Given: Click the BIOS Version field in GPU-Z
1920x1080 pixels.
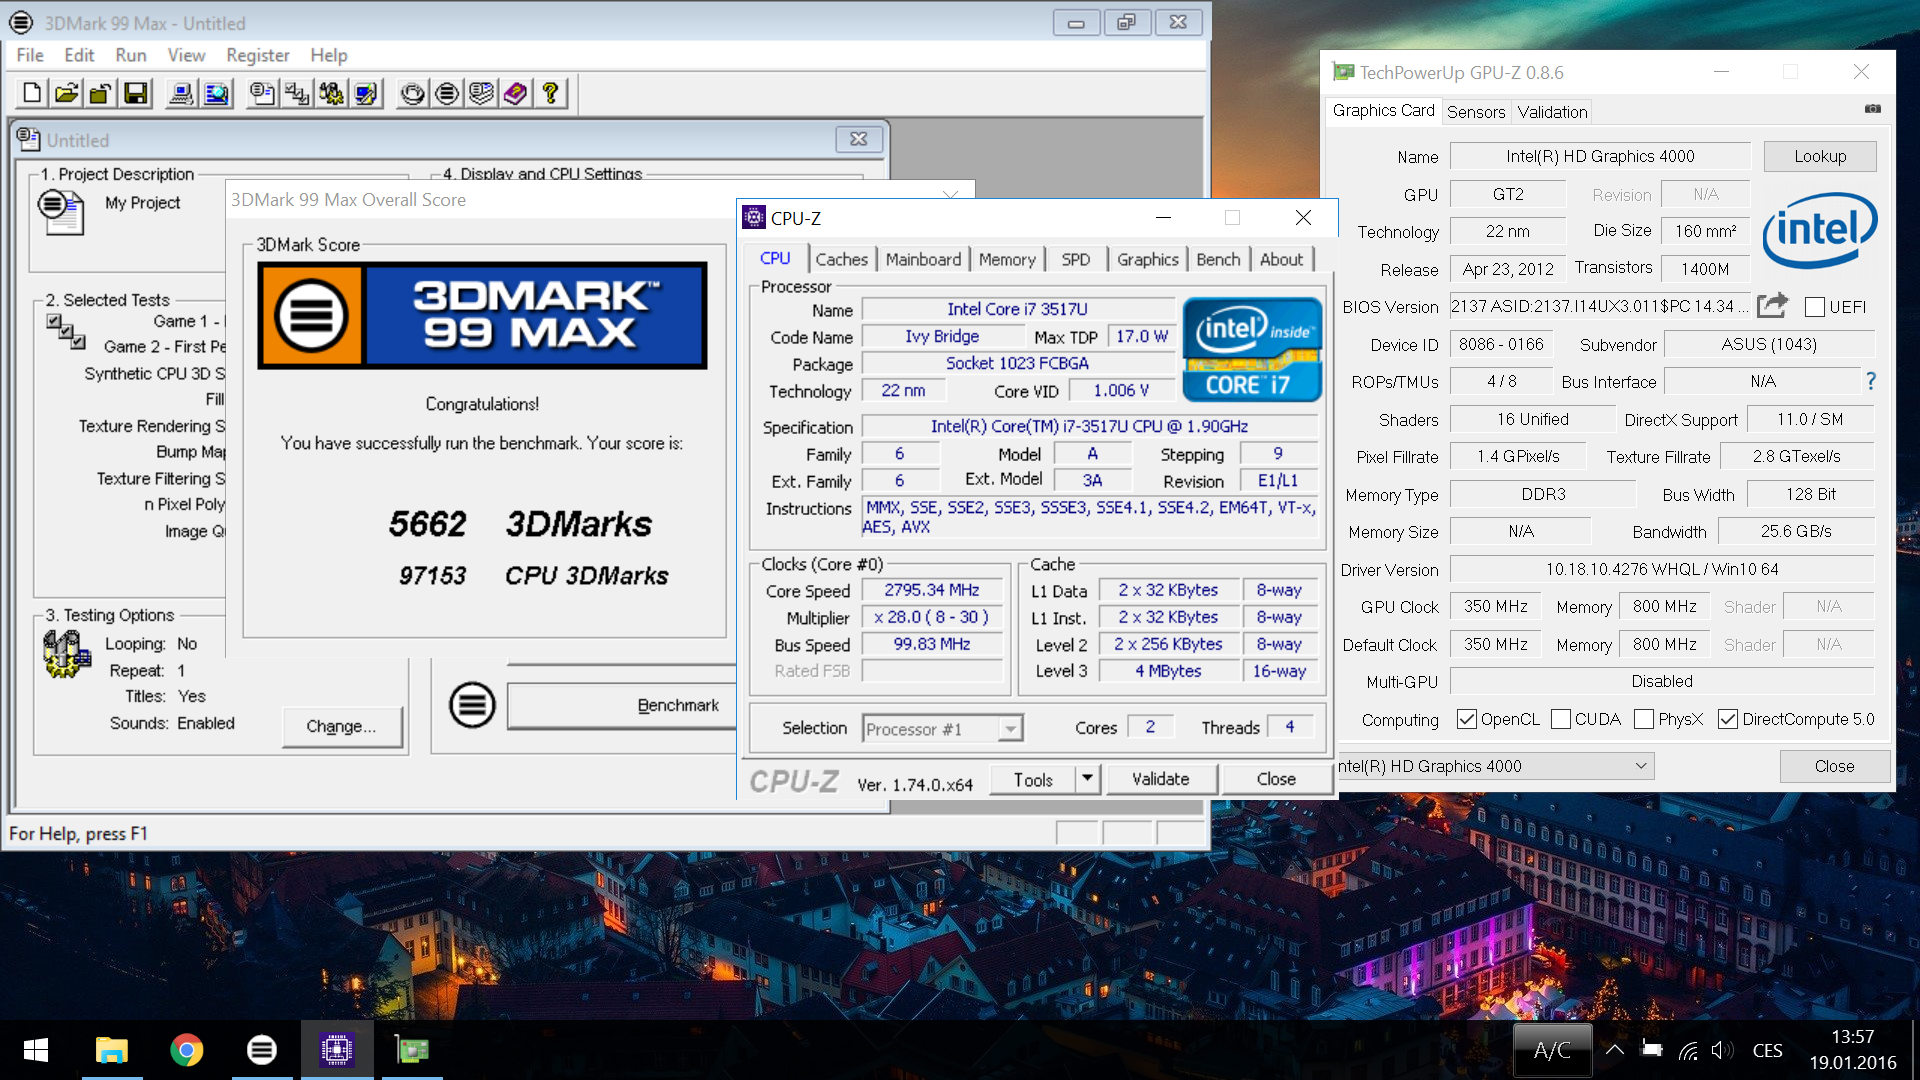Looking at the screenshot, I should tap(1600, 306).
